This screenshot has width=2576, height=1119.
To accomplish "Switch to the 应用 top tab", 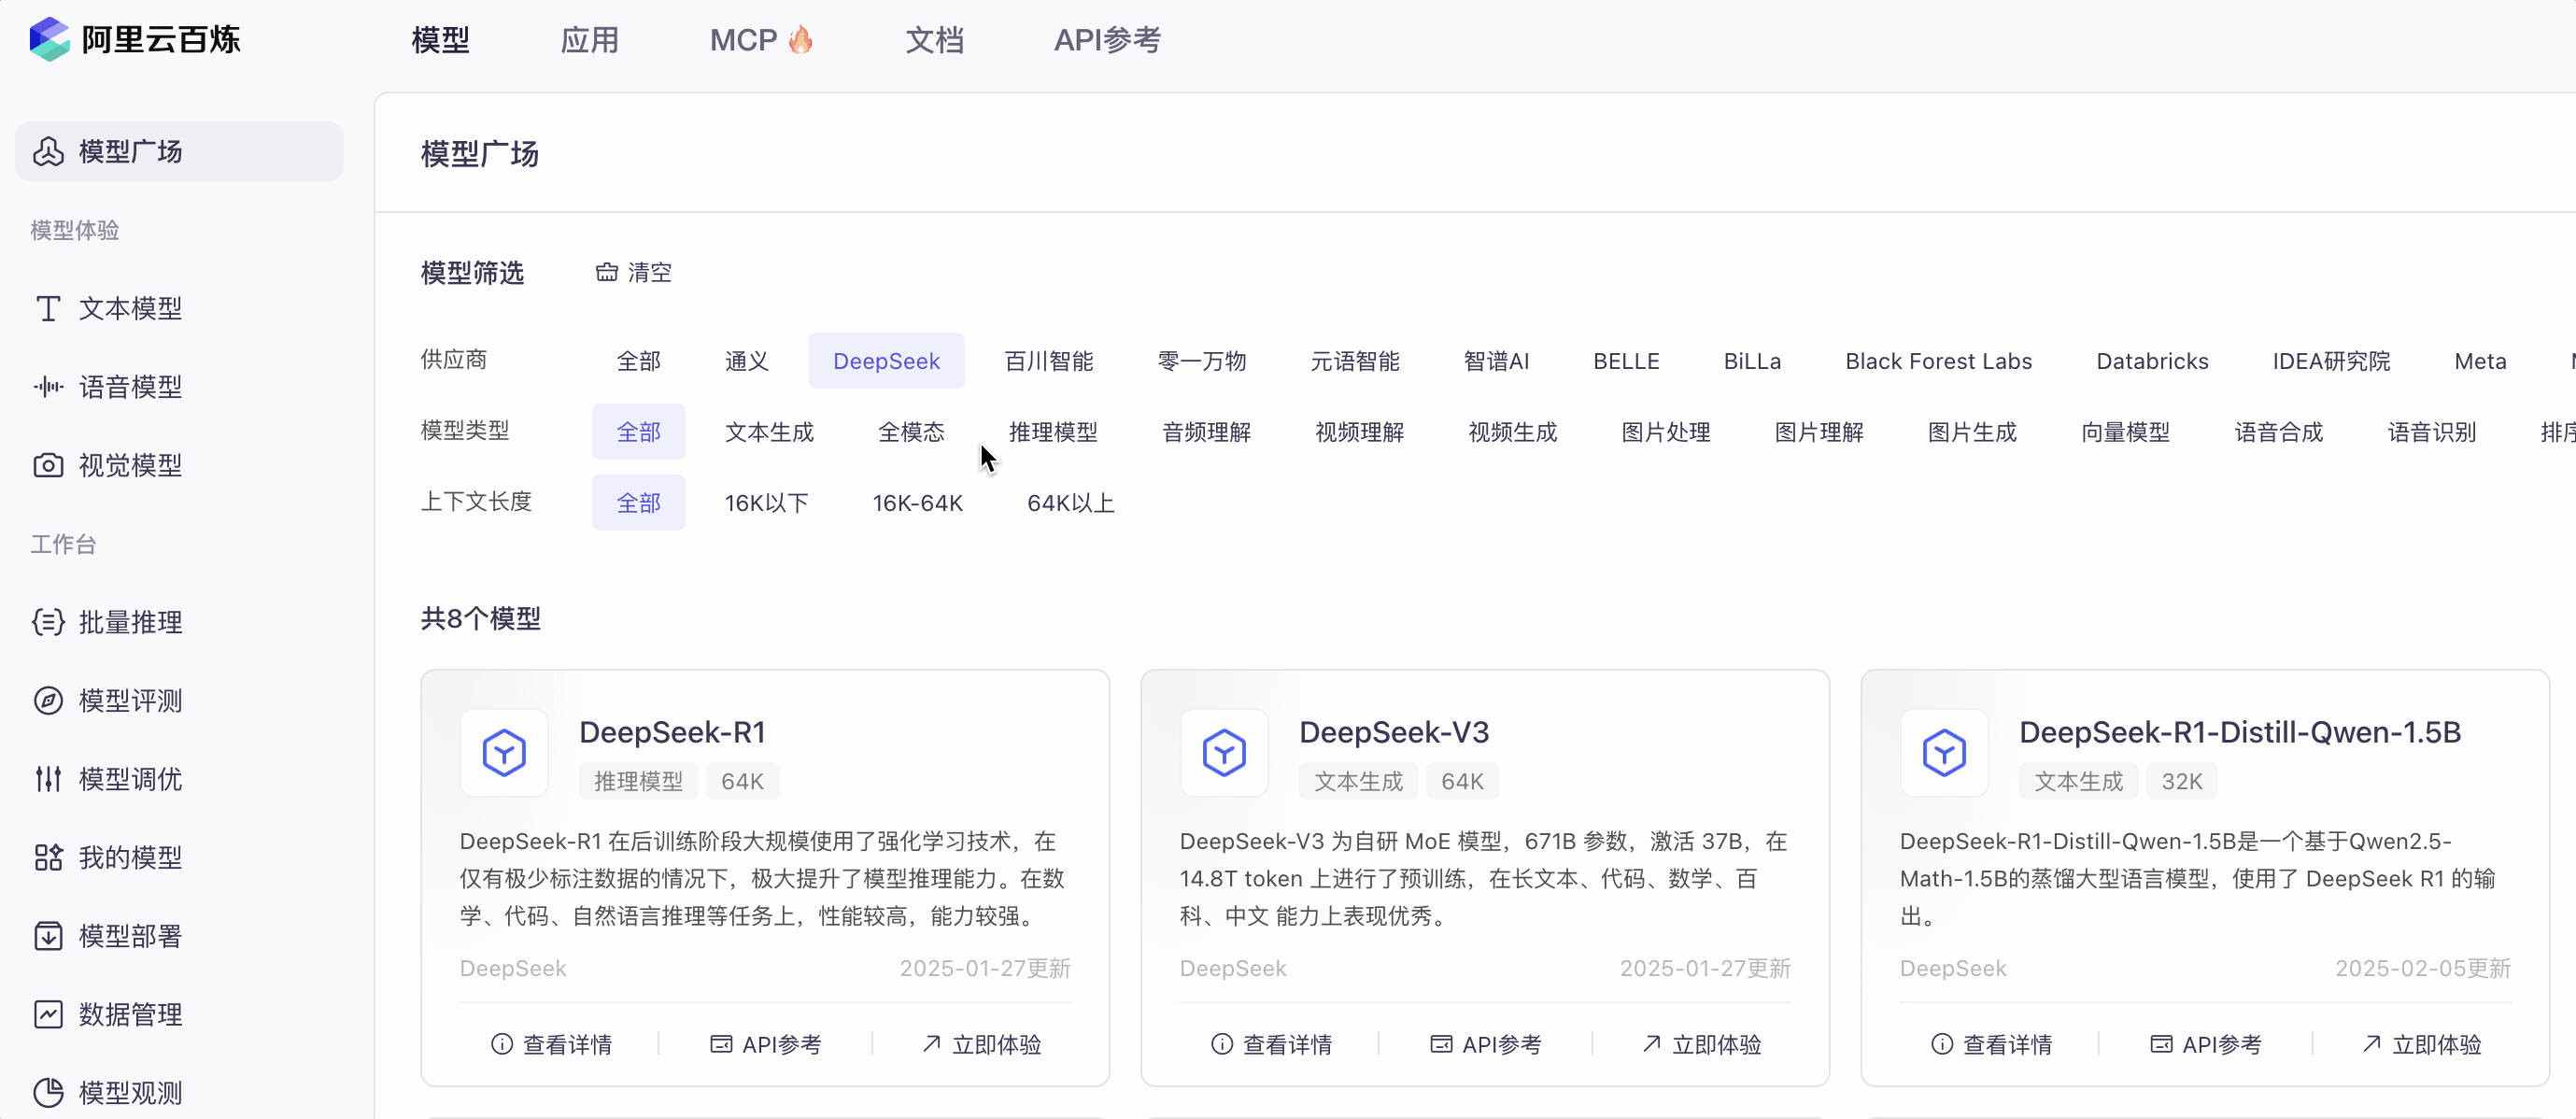I will pos(589,40).
